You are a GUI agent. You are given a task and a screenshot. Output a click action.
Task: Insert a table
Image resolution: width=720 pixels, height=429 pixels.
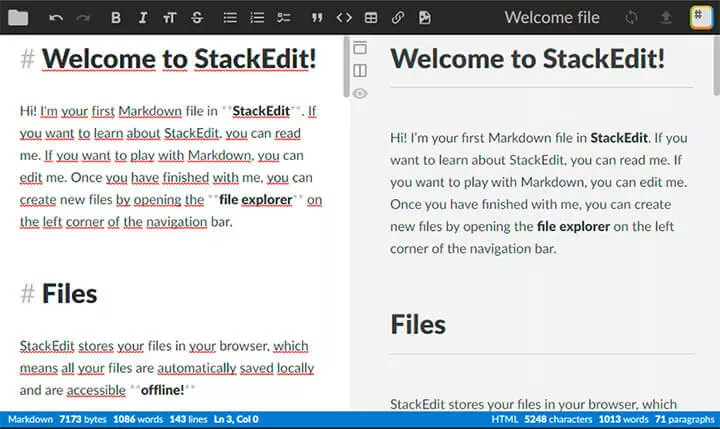371,18
